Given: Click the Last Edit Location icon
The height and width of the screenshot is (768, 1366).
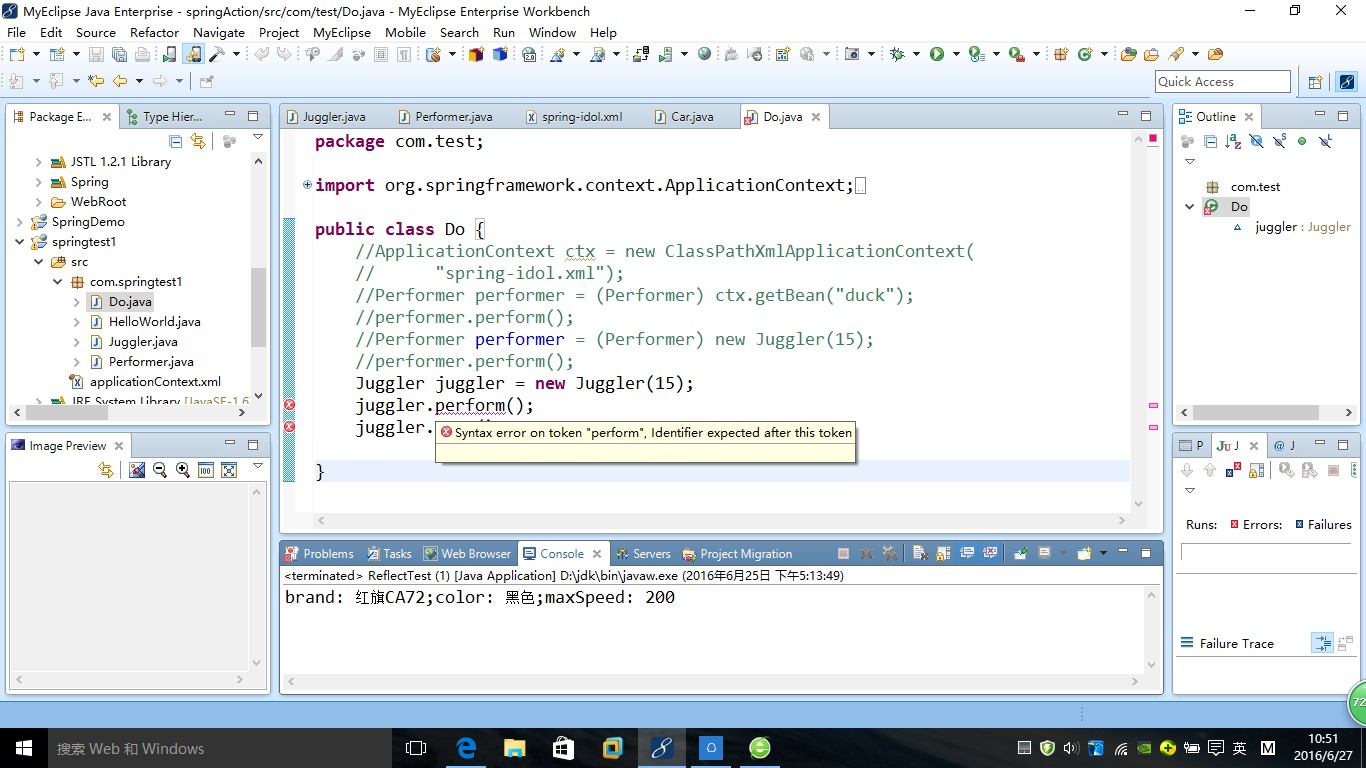Looking at the screenshot, I should [x=96, y=81].
